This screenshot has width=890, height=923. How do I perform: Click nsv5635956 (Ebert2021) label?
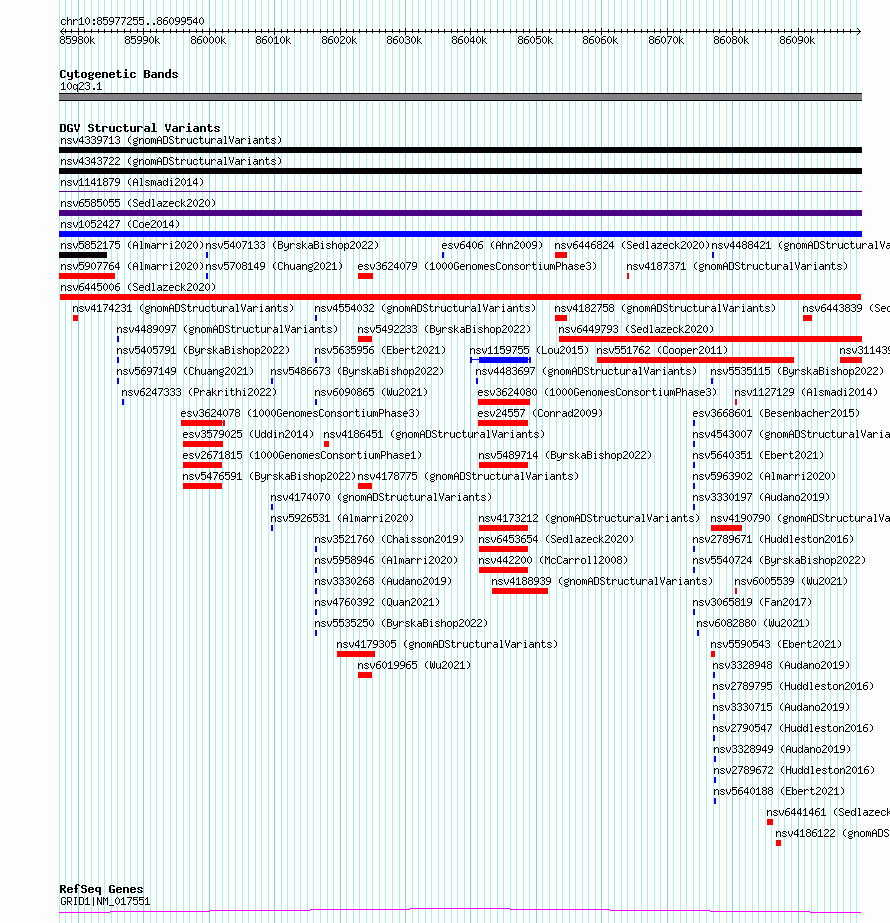(x=380, y=350)
